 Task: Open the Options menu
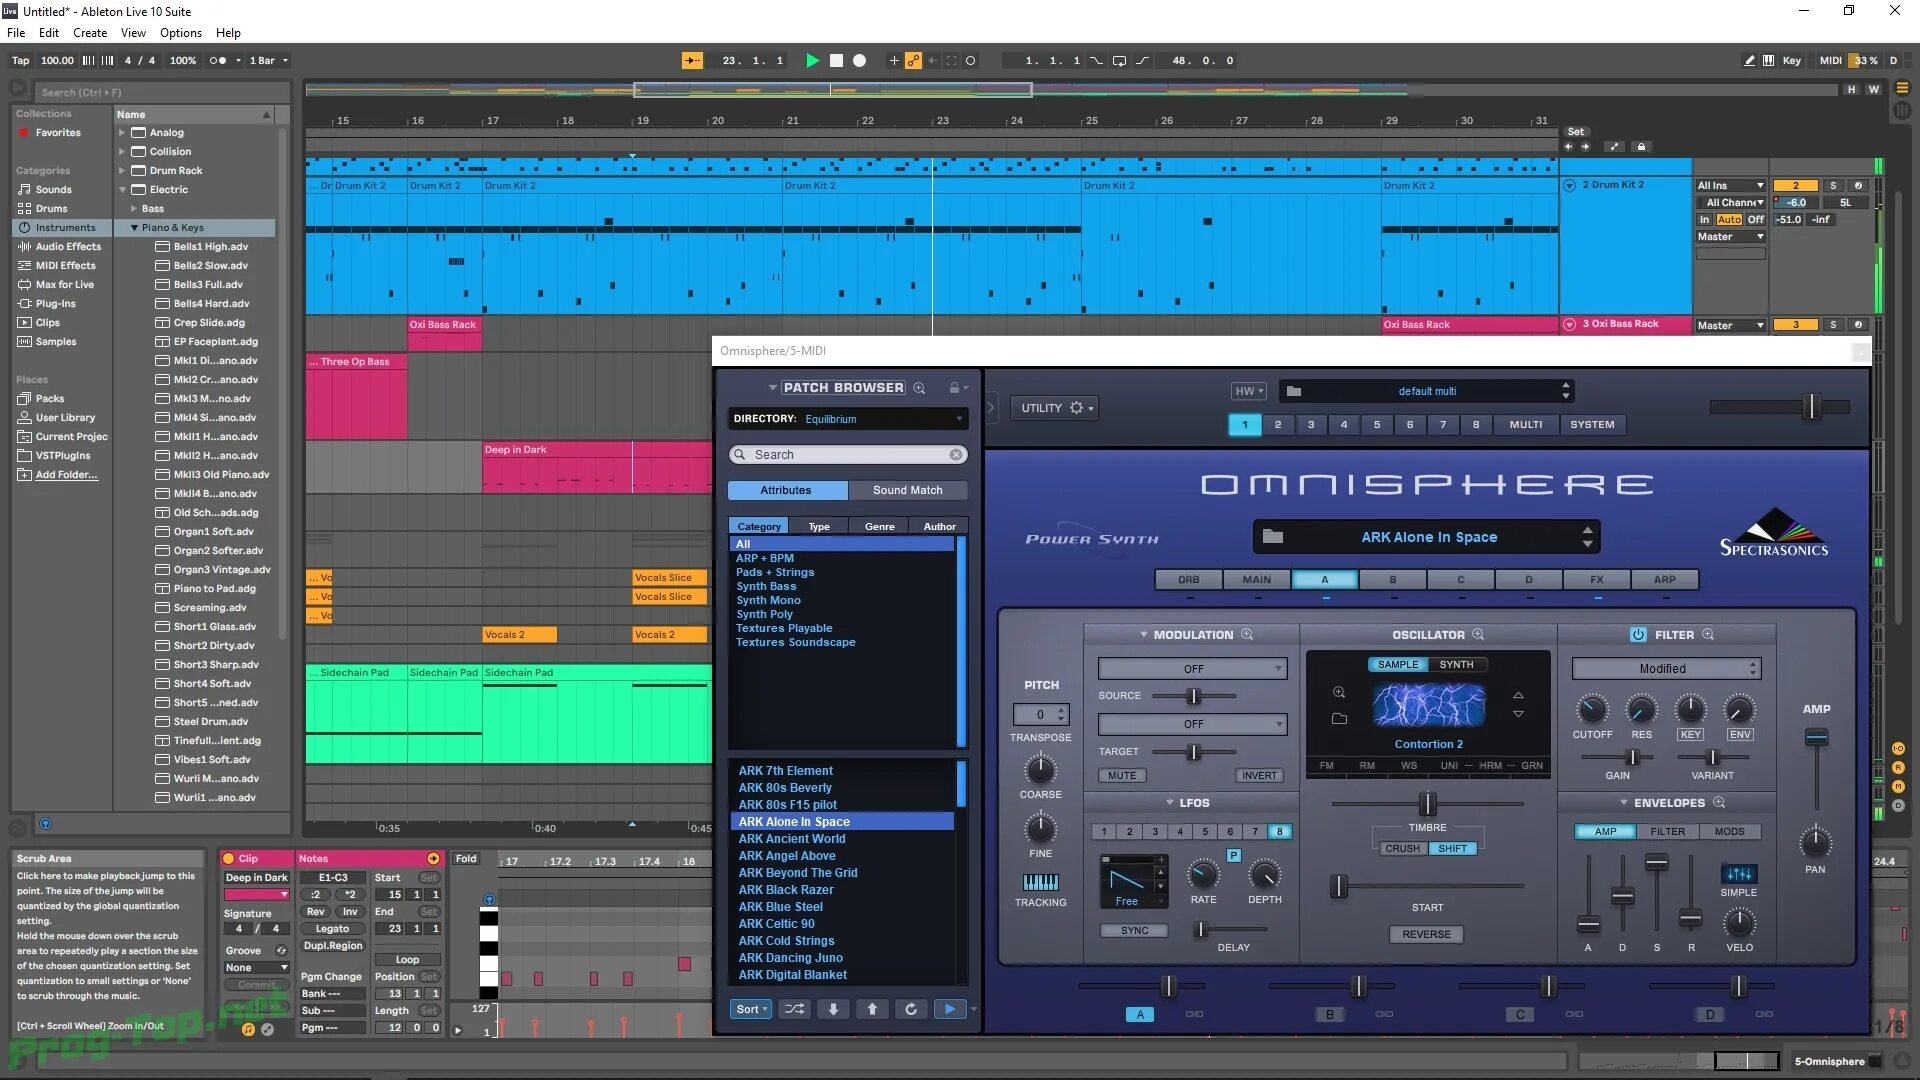181,33
